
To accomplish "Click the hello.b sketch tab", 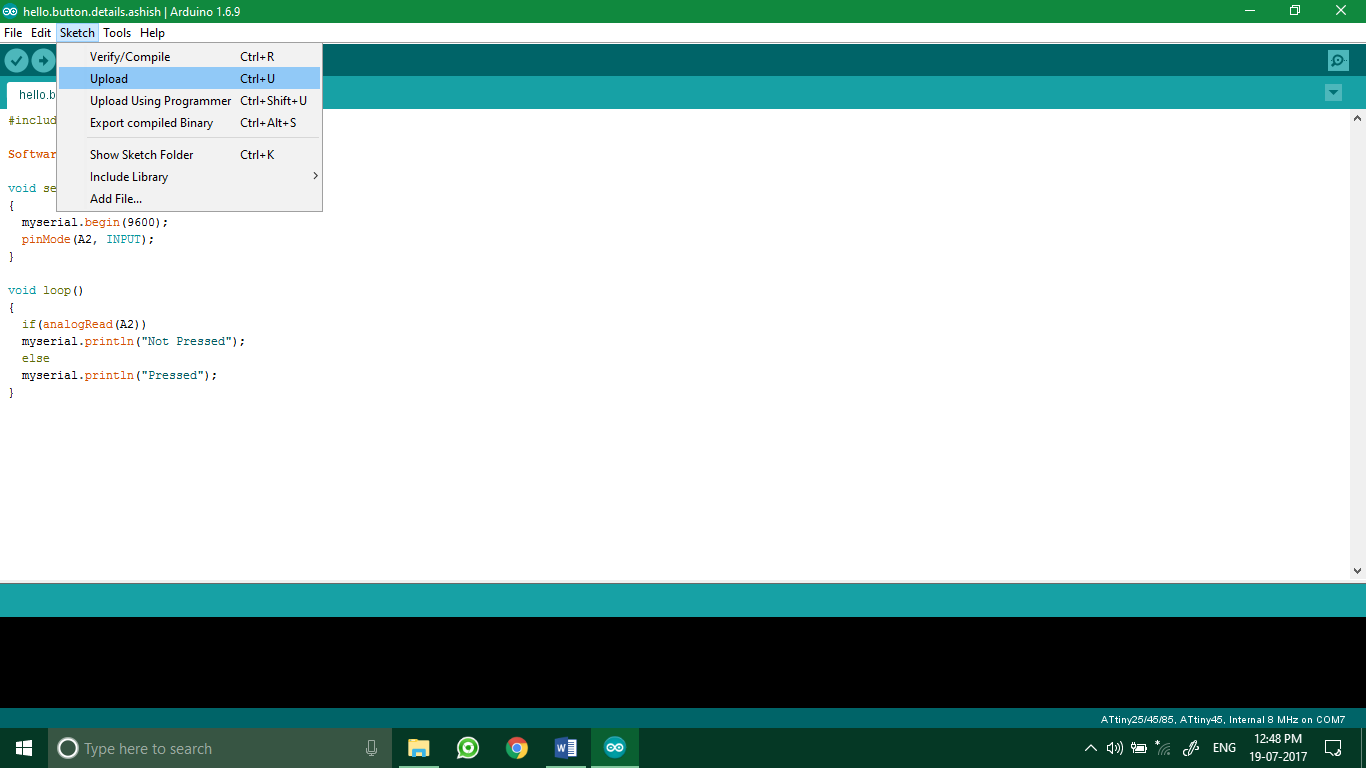I will pos(33,95).
